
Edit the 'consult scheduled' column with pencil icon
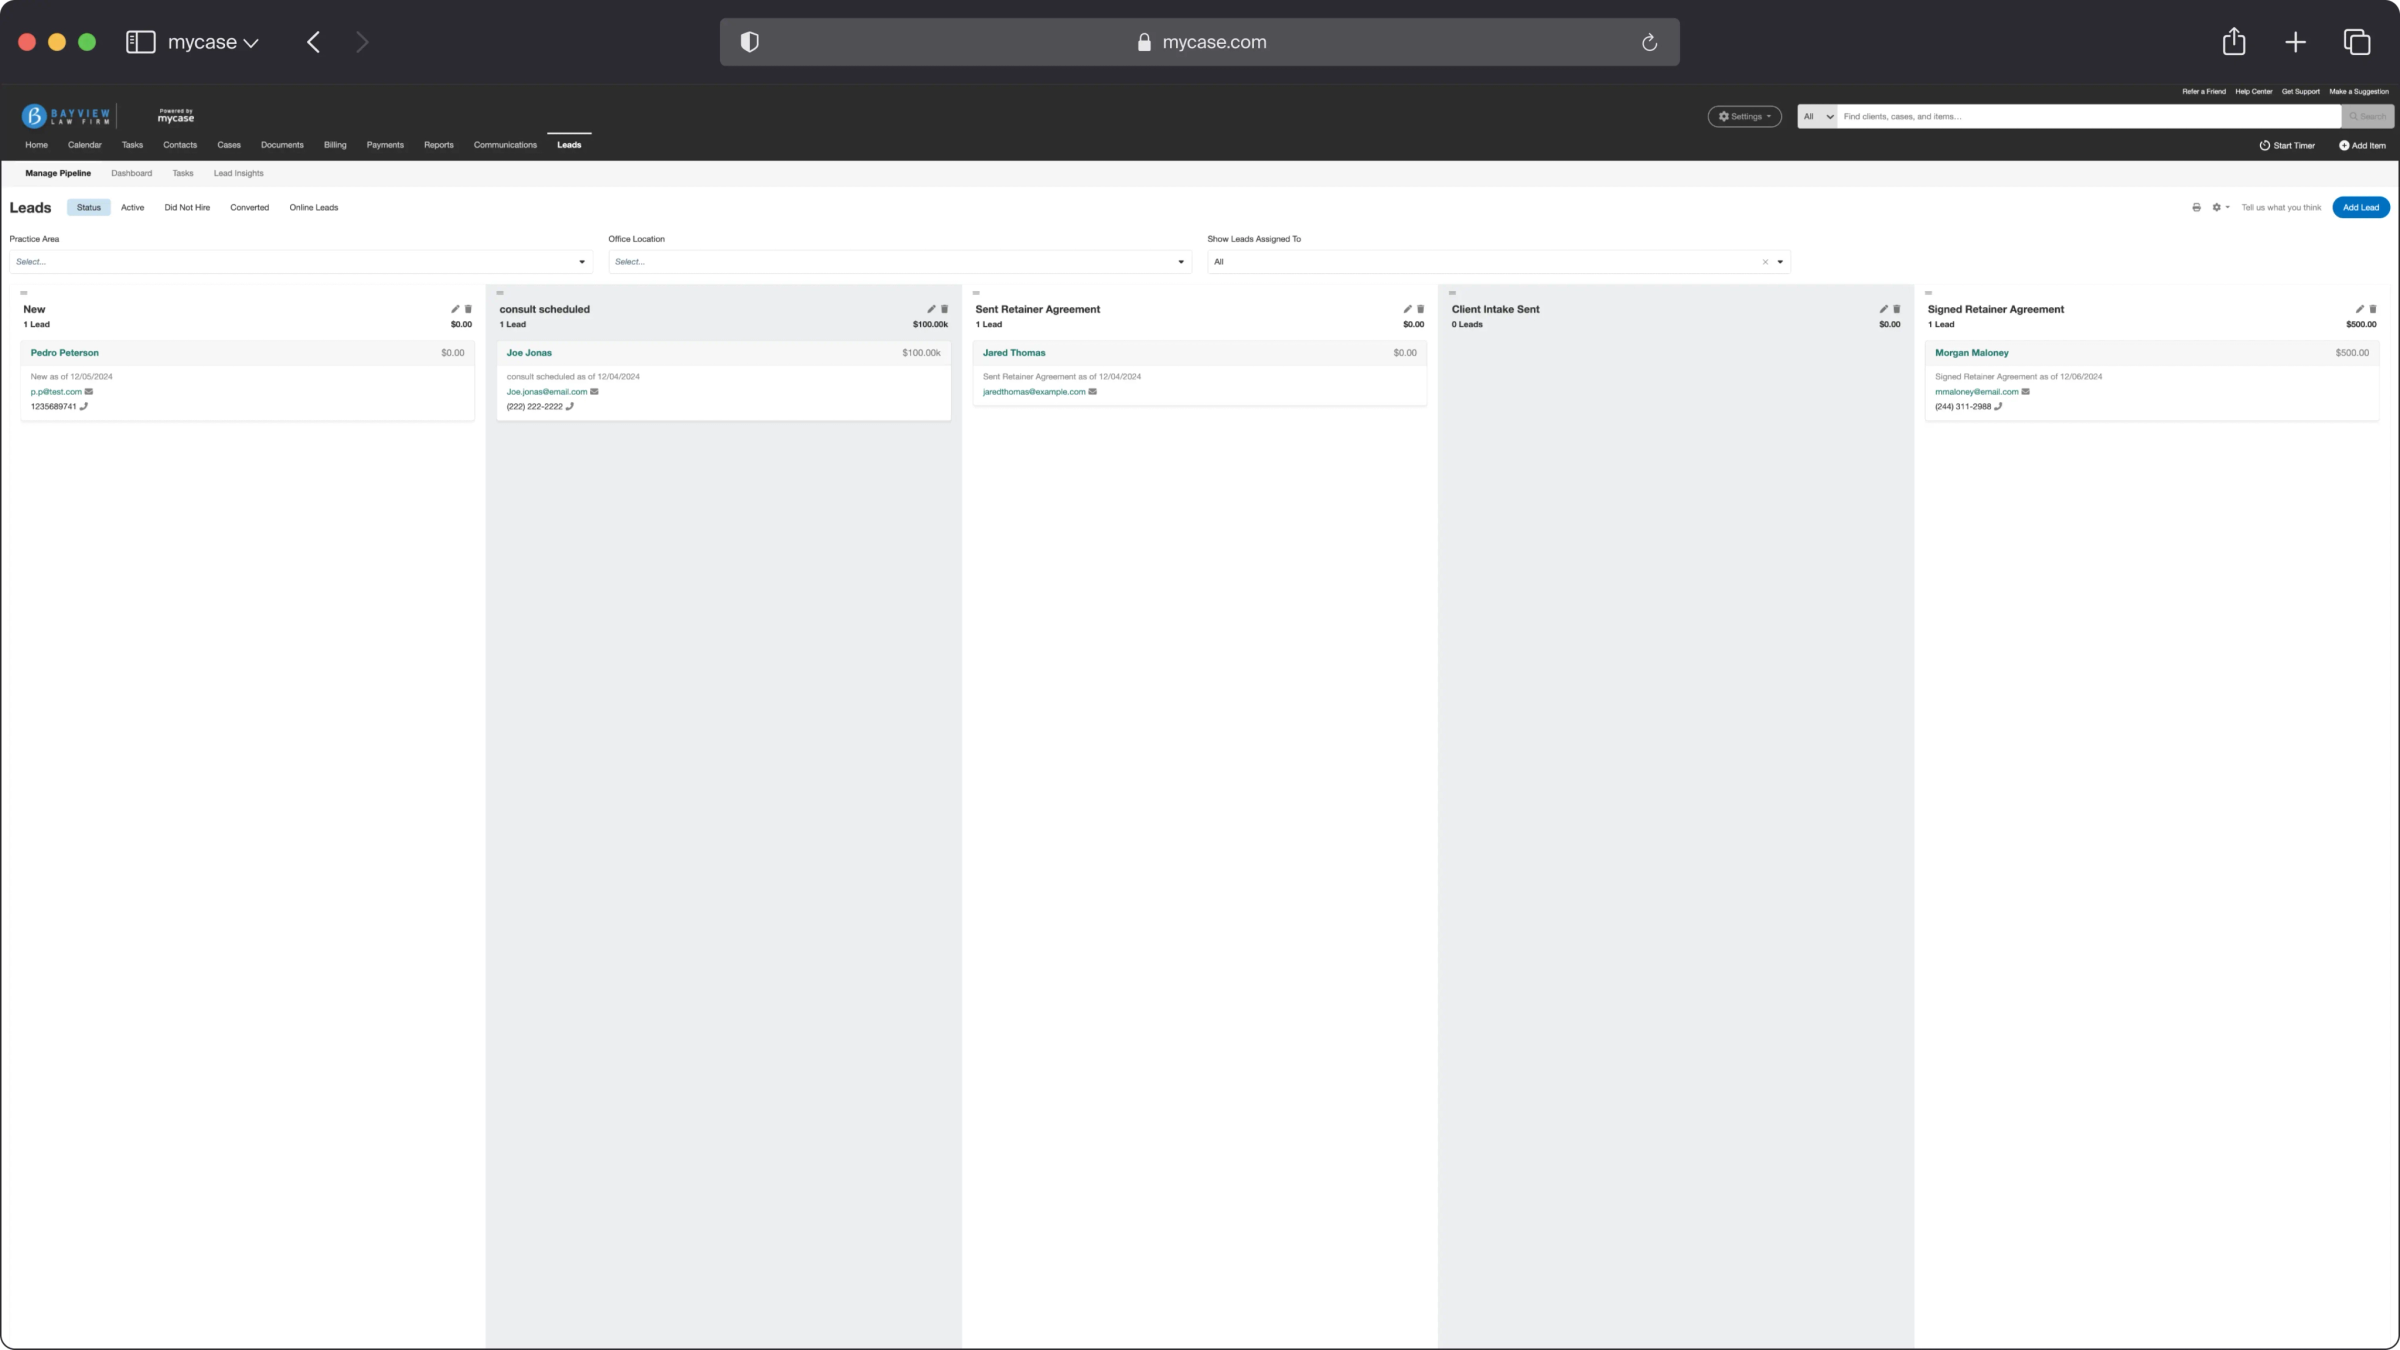click(x=930, y=309)
